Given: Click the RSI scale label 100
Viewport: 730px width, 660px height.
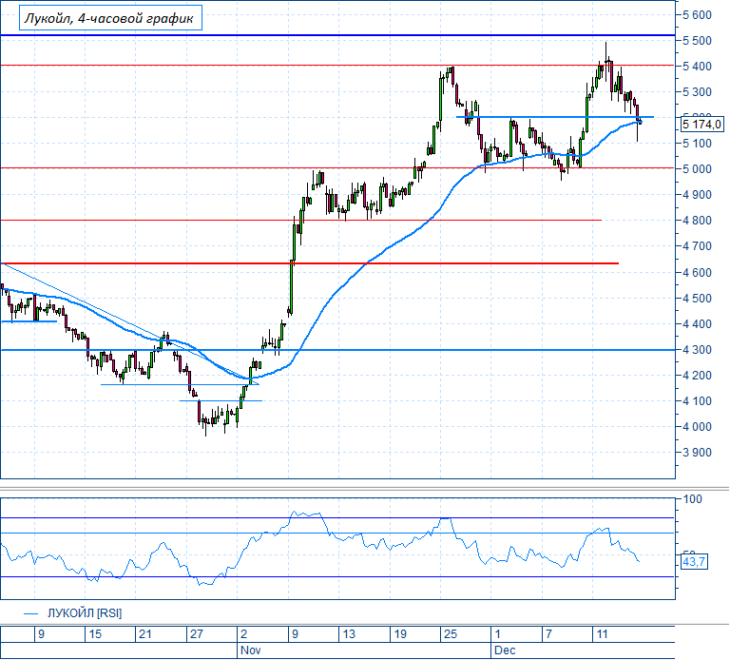Looking at the screenshot, I should 692,499.
